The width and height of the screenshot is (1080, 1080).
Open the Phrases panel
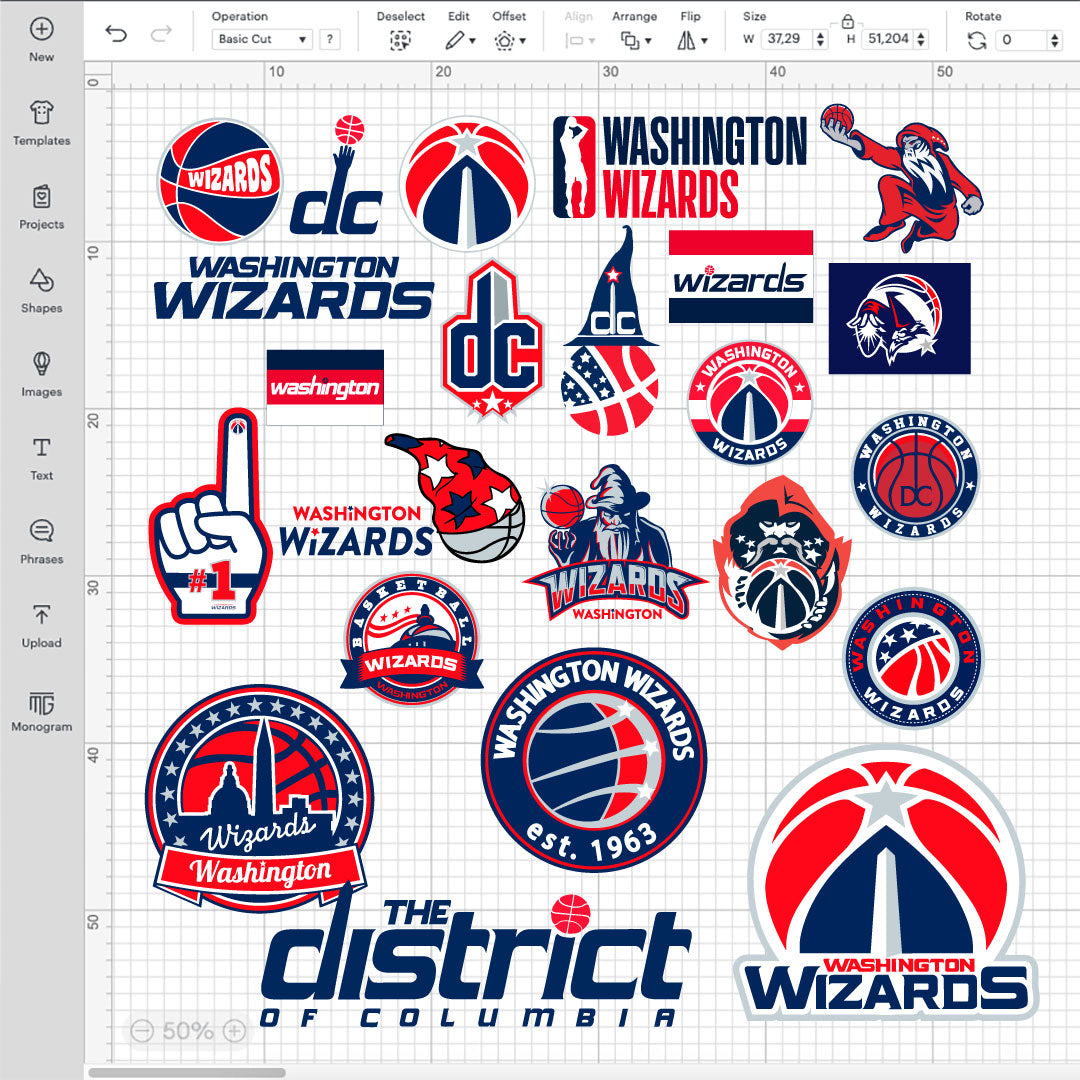tap(42, 541)
